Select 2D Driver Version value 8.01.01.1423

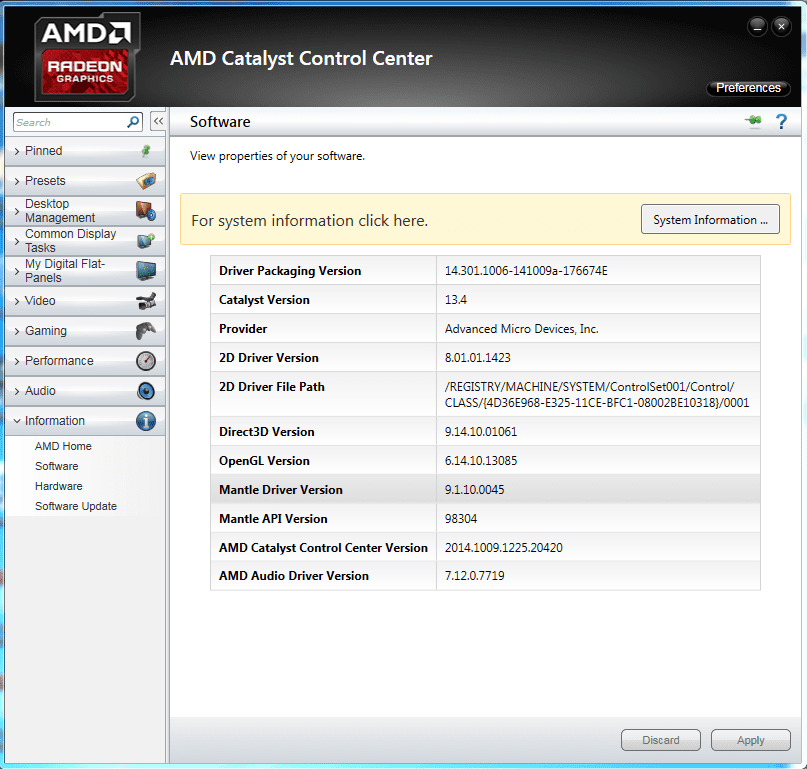478,358
